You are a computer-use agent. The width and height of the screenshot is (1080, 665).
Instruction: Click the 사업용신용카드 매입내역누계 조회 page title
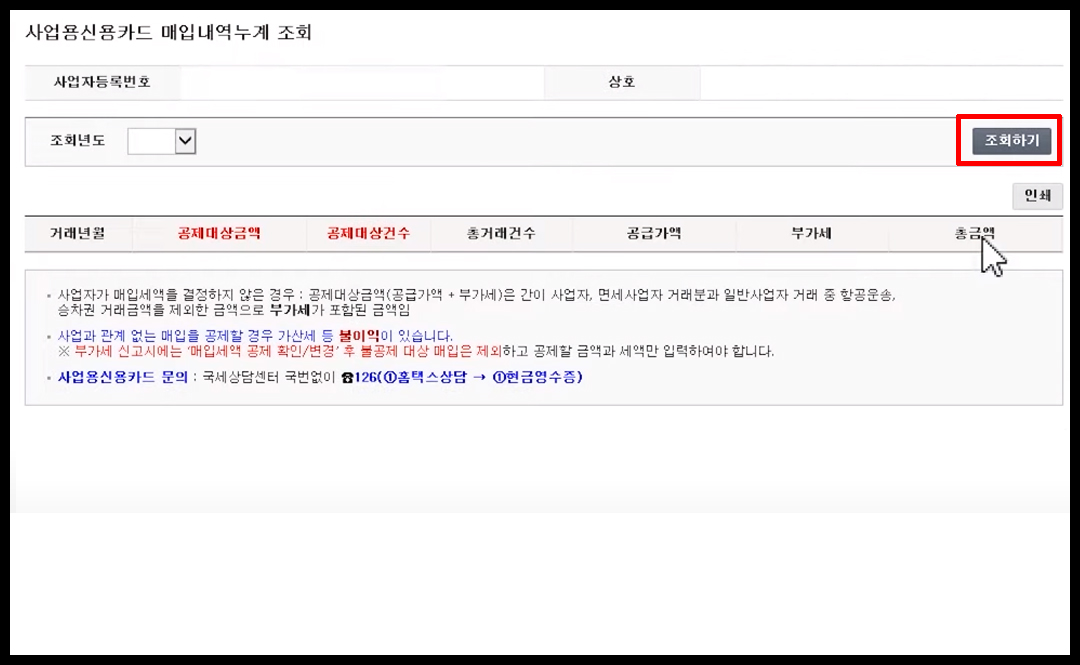[x=168, y=33]
